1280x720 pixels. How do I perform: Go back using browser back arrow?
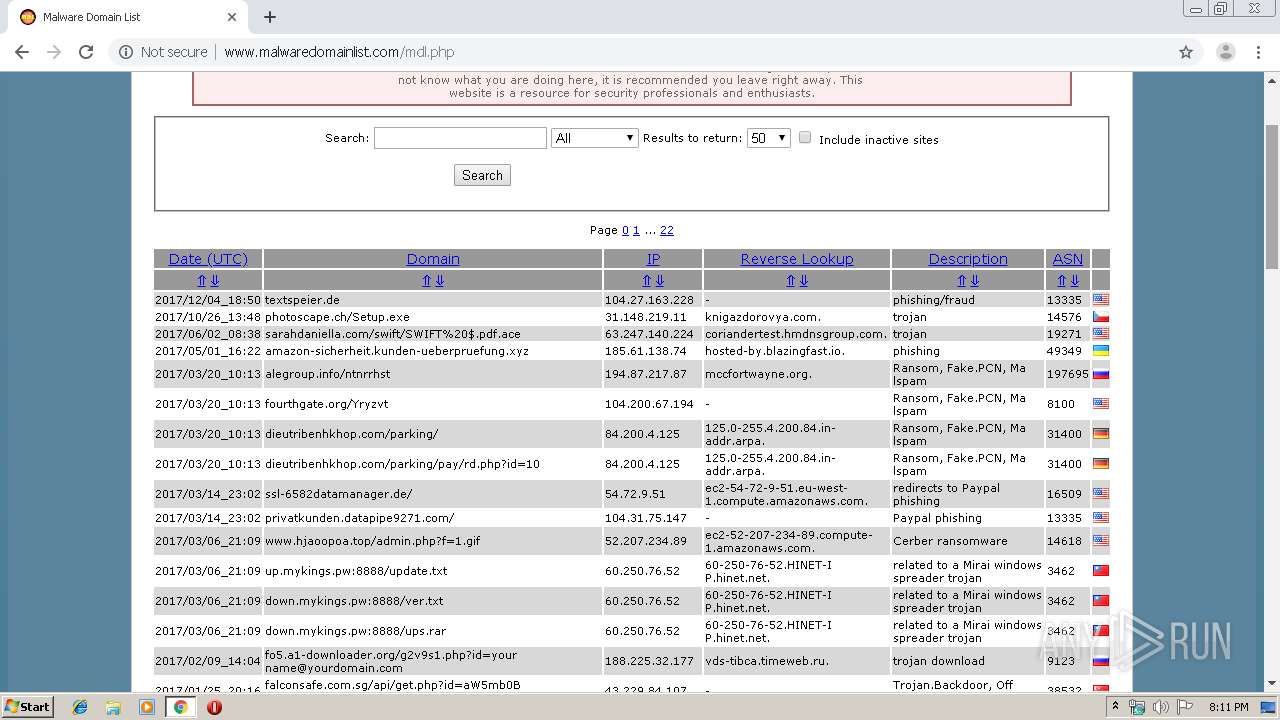(22, 52)
